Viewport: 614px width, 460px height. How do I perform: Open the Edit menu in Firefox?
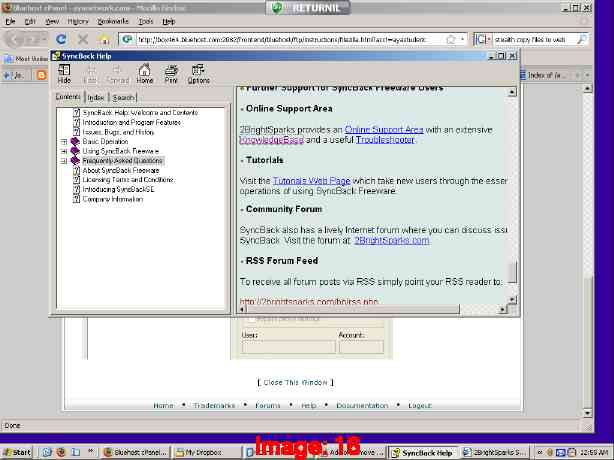[30, 22]
